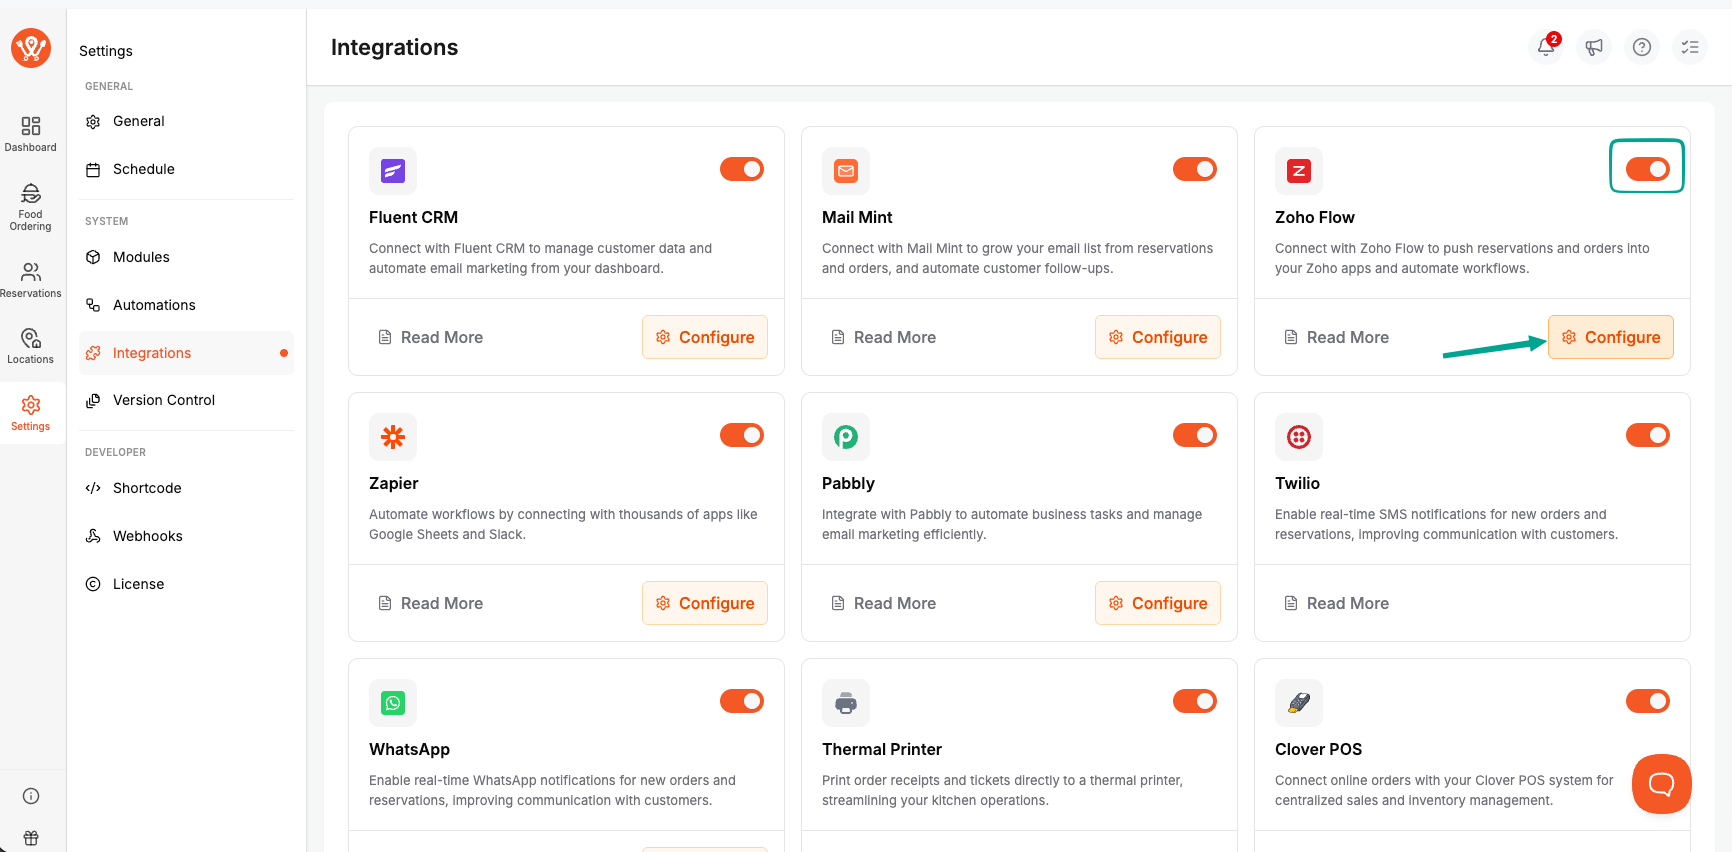Click the Zoho Flow logo icon
The height and width of the screenshot is (852, 1732).
tap(1299, 171)
